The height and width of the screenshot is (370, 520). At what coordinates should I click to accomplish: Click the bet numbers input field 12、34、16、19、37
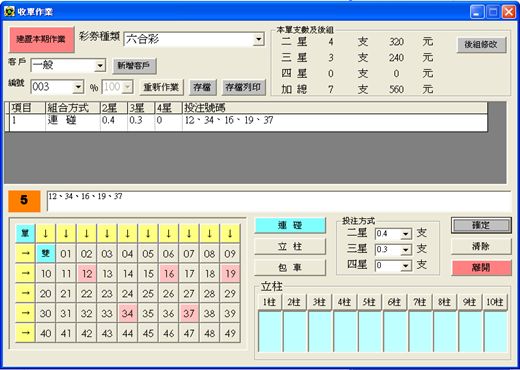tap(279, 201)
